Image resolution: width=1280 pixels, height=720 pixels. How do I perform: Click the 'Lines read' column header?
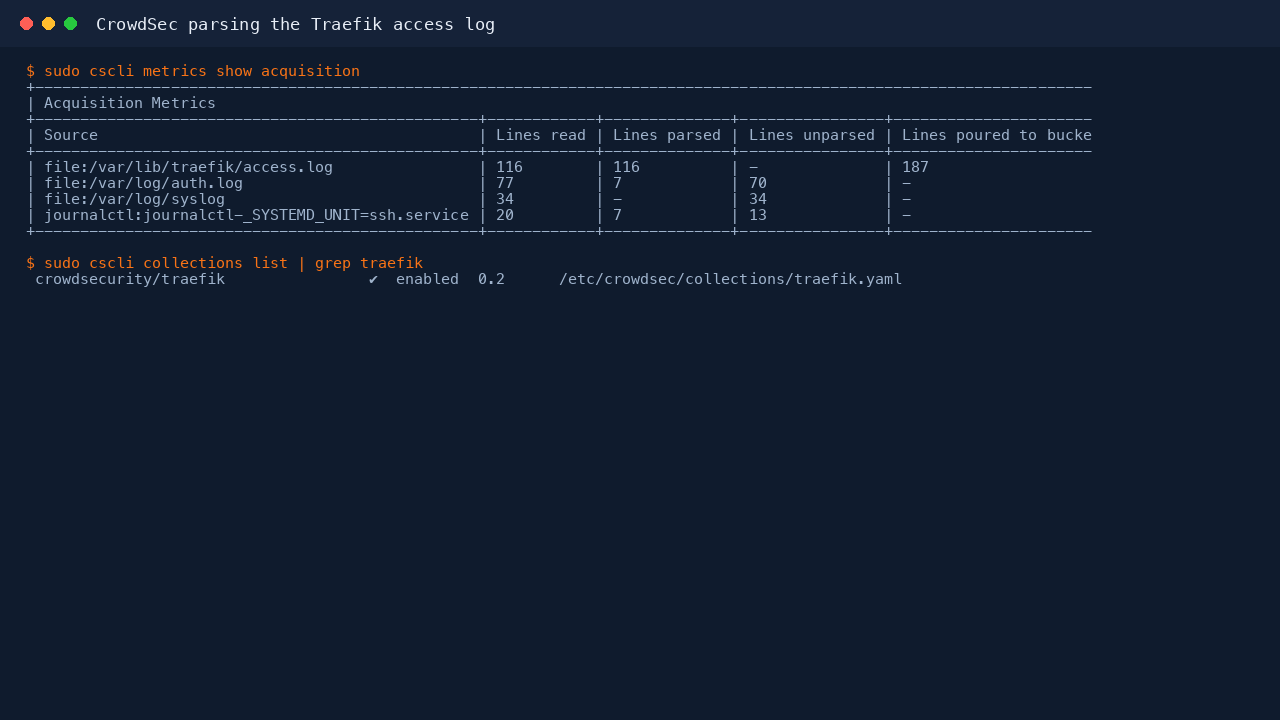[x=541, y=135]
